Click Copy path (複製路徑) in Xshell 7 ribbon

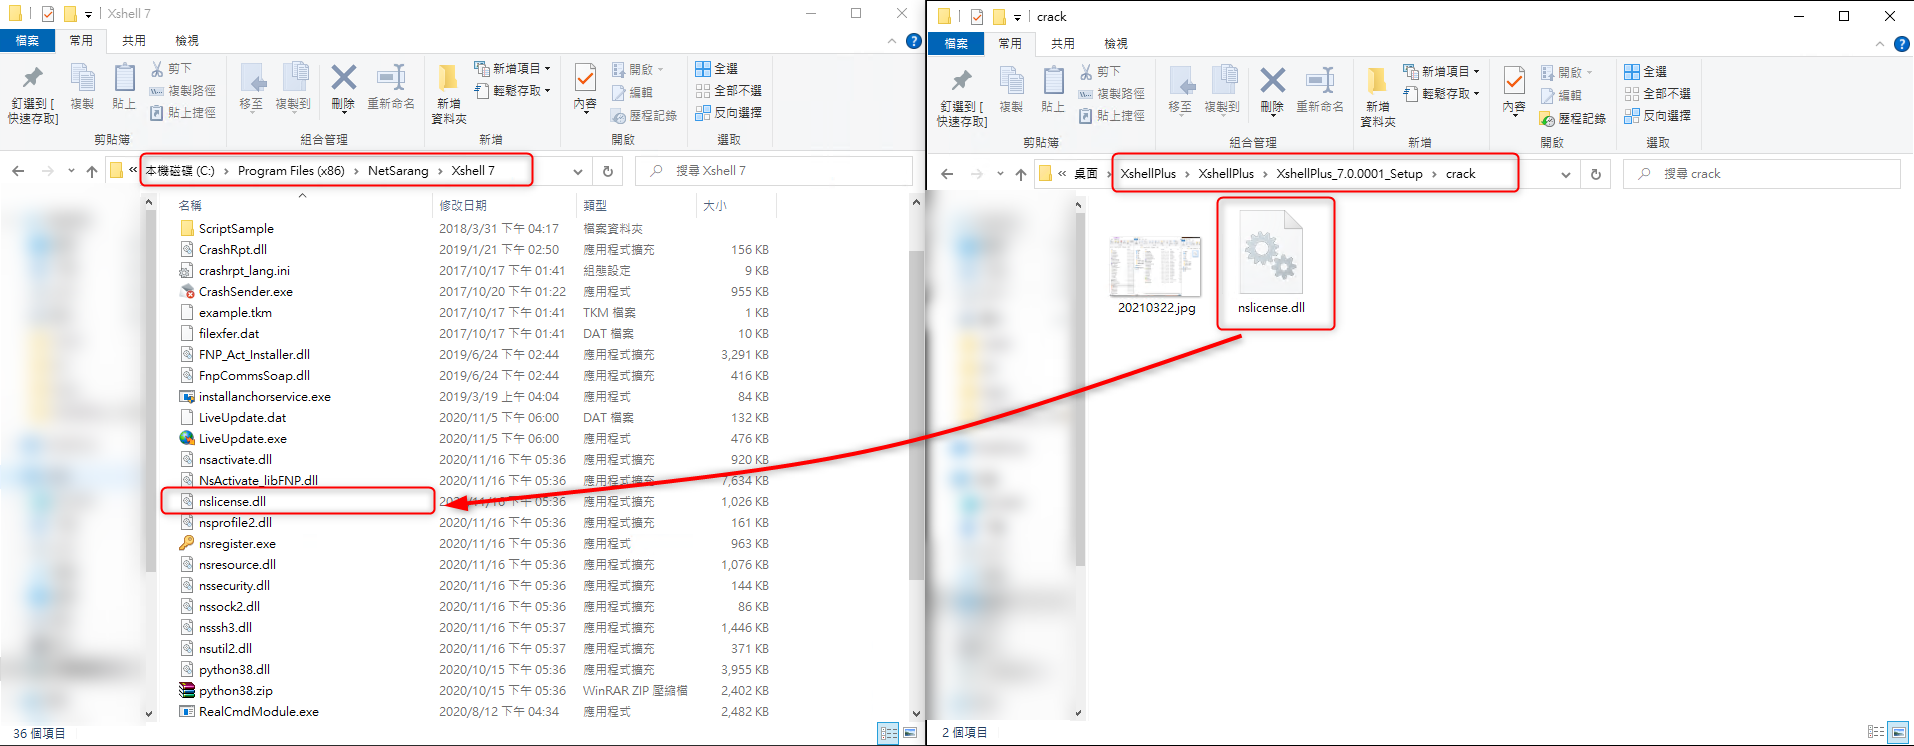(x=183, y=91)
